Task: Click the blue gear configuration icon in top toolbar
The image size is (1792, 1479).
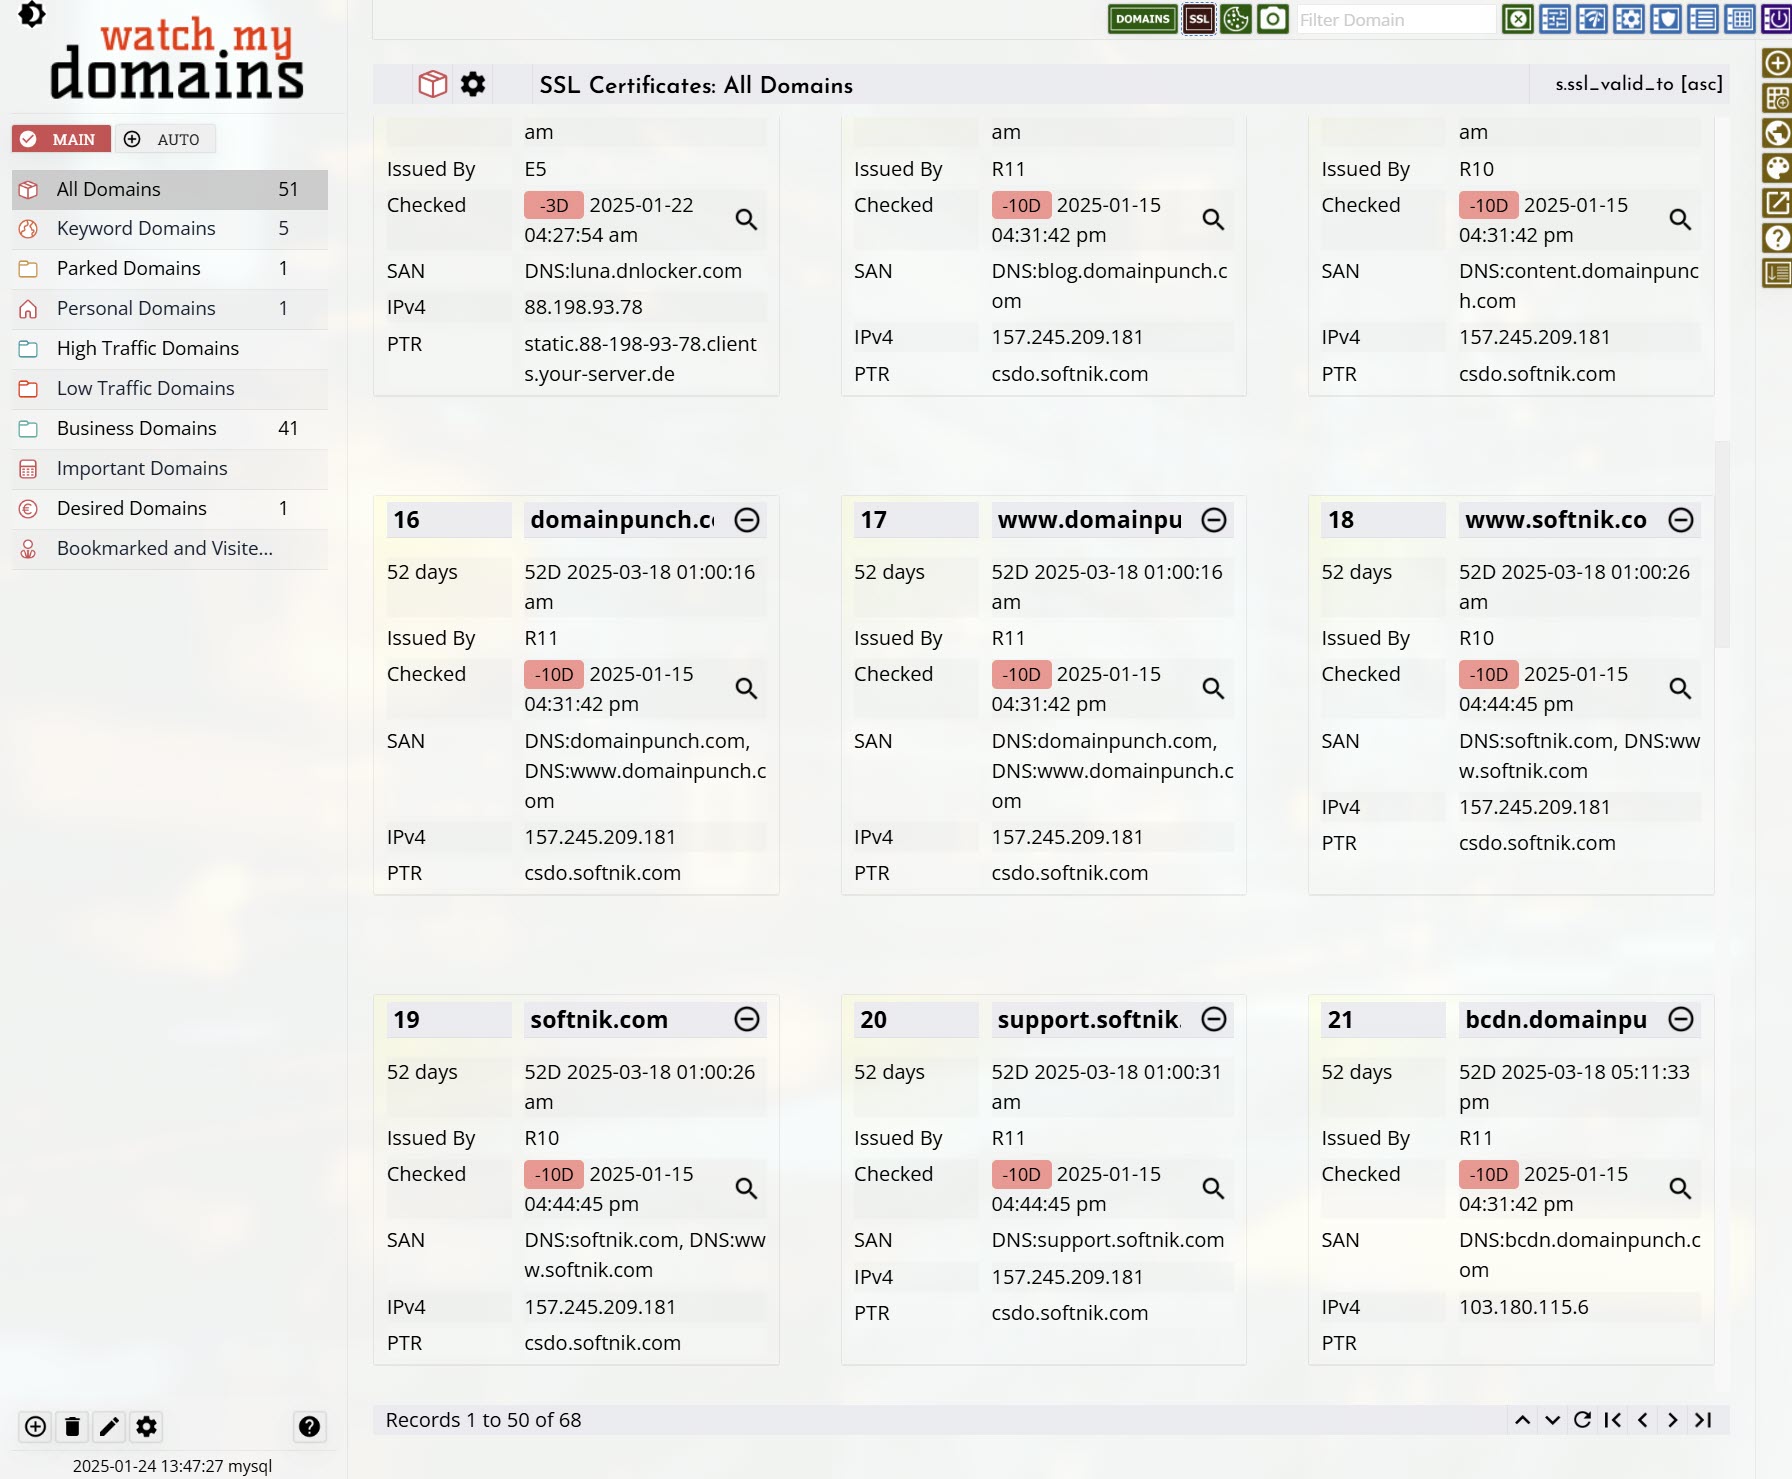Action: 1629,19
